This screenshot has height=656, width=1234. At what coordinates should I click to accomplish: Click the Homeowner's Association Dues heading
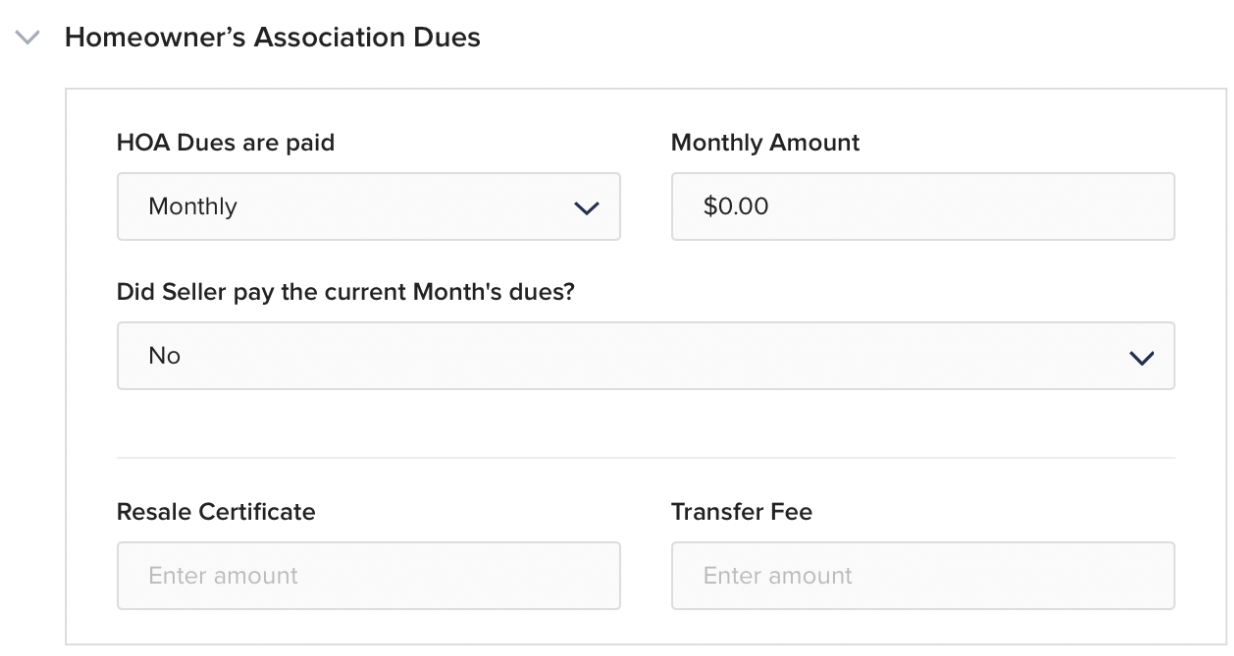click(x=272, y=39)
